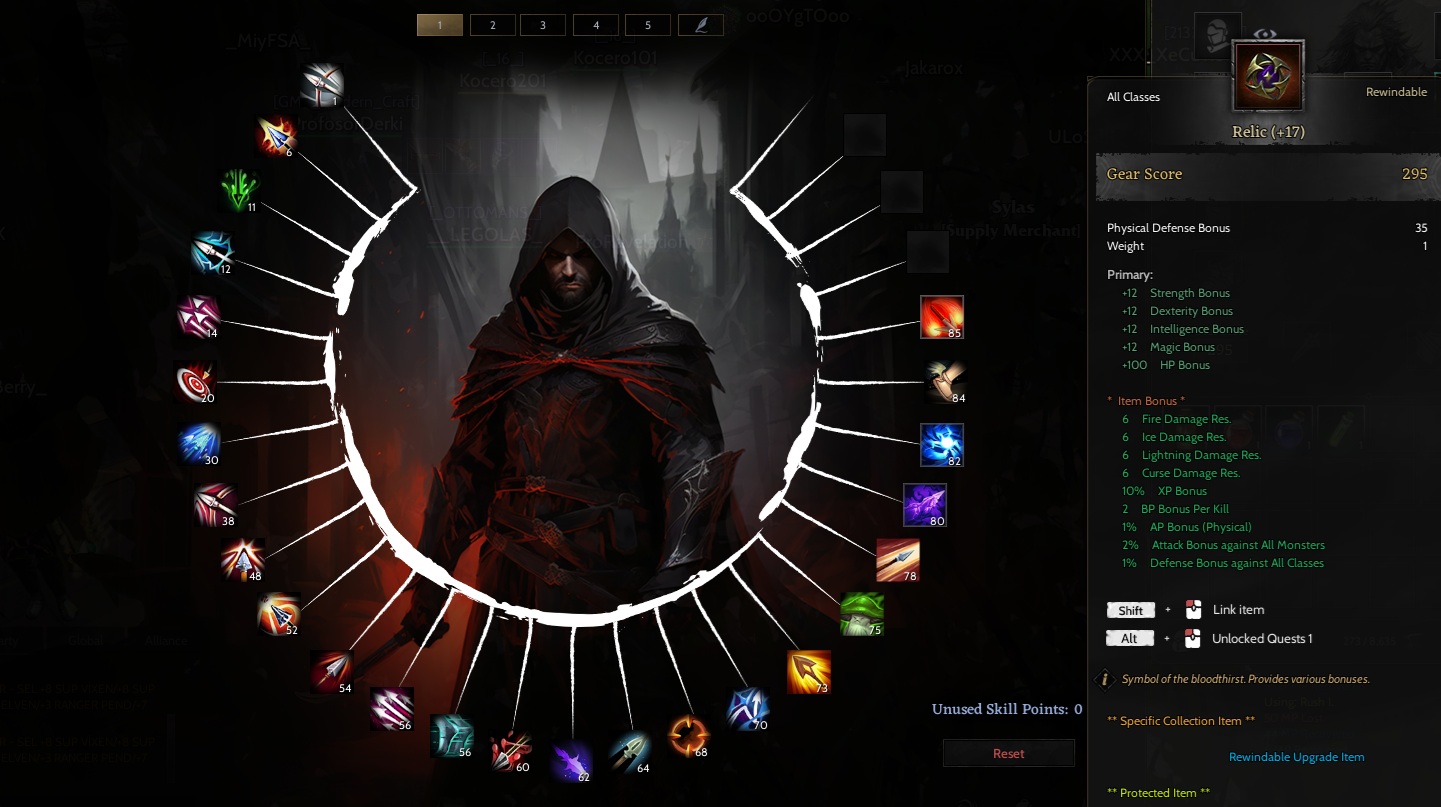Click the Alt key Unlocked Quests hint
Screen dimensions: 1441x807
1209,639
